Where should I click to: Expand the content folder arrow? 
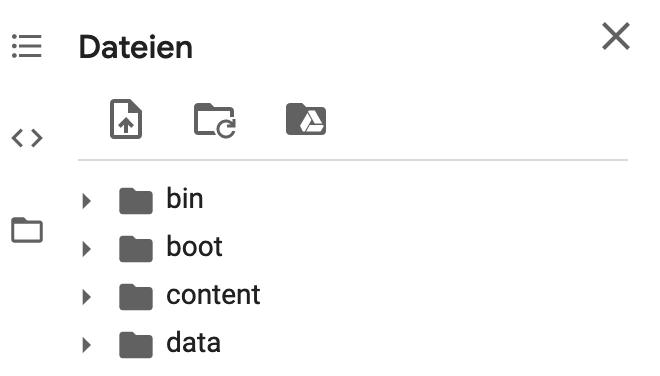point(87,297)
